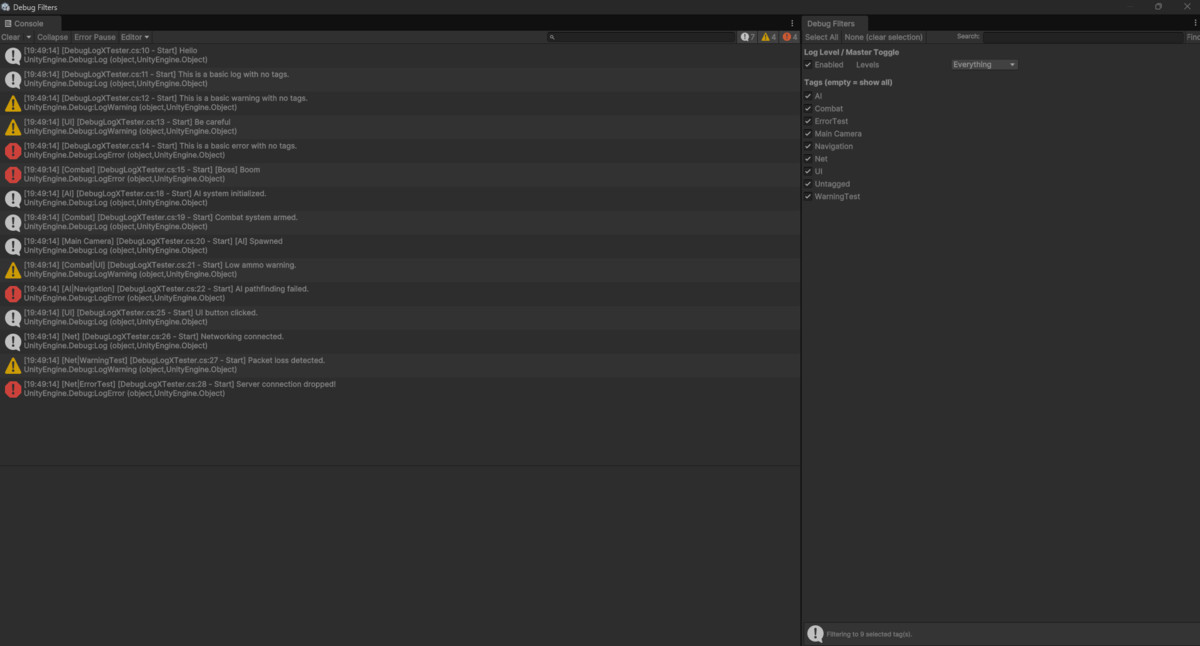This screenshot has width=1200, height=646.
Task: Uncheck the Combat tag filter
Action: 808,108
